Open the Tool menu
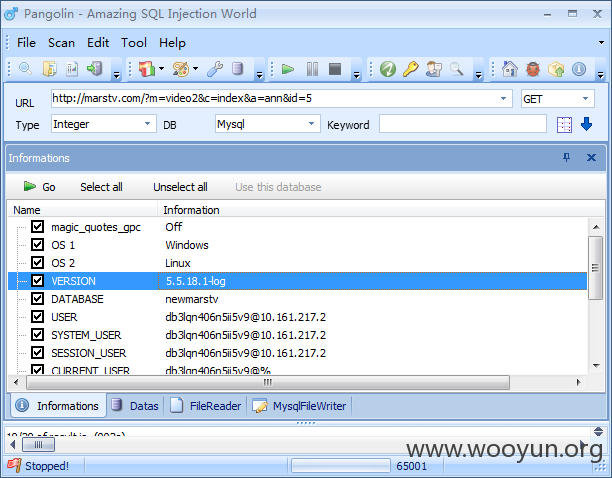This screenshot has height=478, width=612. [133, 43]
